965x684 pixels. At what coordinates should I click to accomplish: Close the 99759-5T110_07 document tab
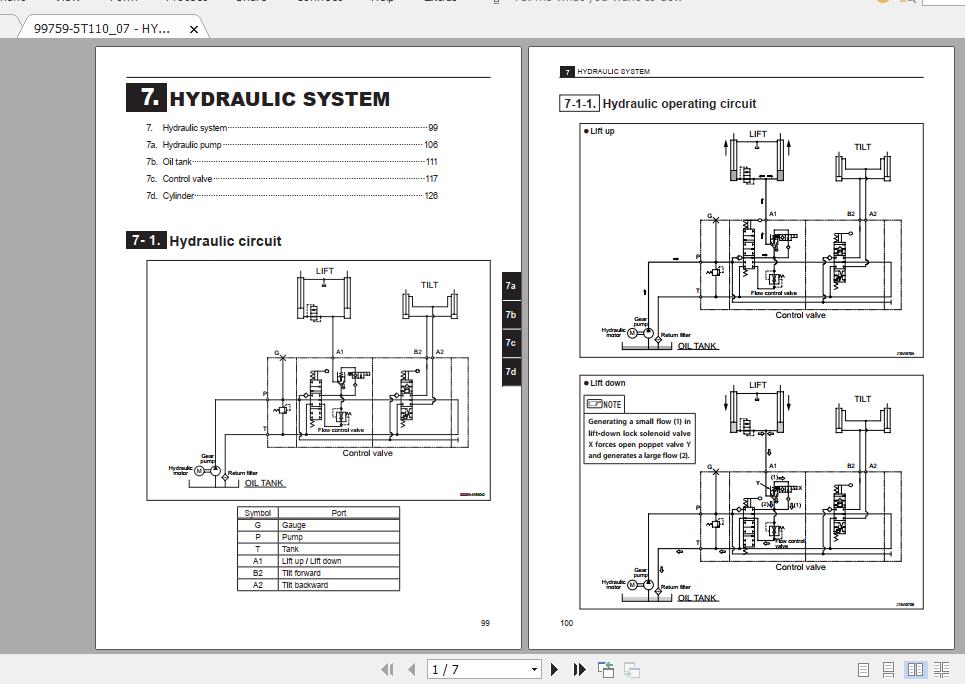pyautogui.click(x=193, y=29)
